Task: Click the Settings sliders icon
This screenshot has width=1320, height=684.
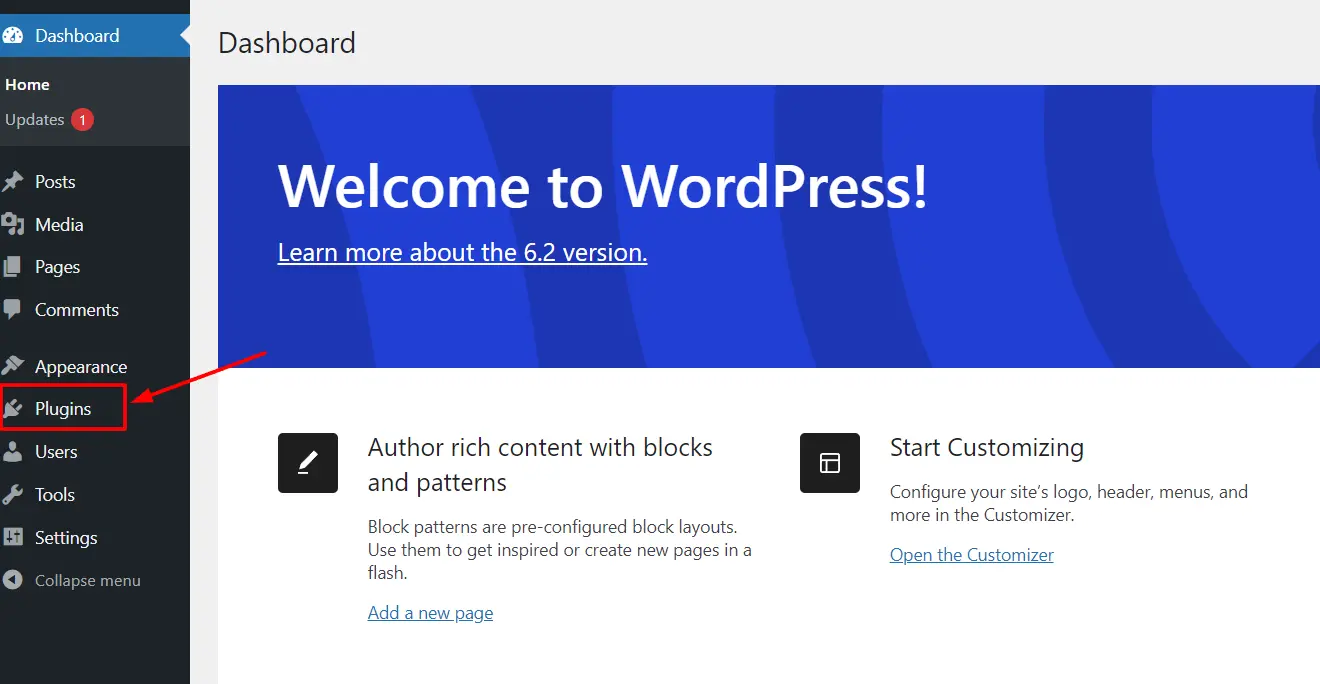Action: (x=12, y=538)
